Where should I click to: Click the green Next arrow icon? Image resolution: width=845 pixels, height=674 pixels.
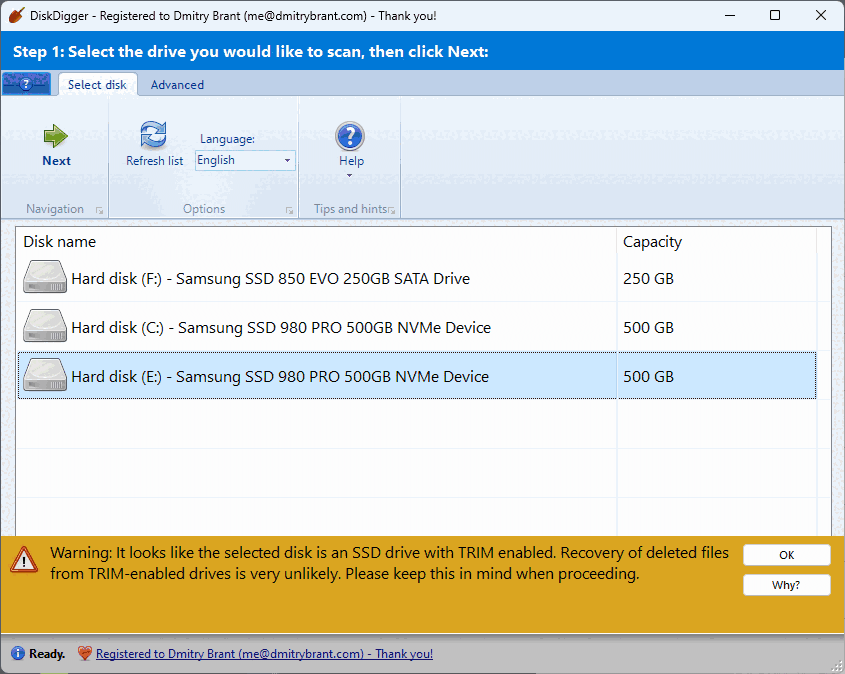56,135
